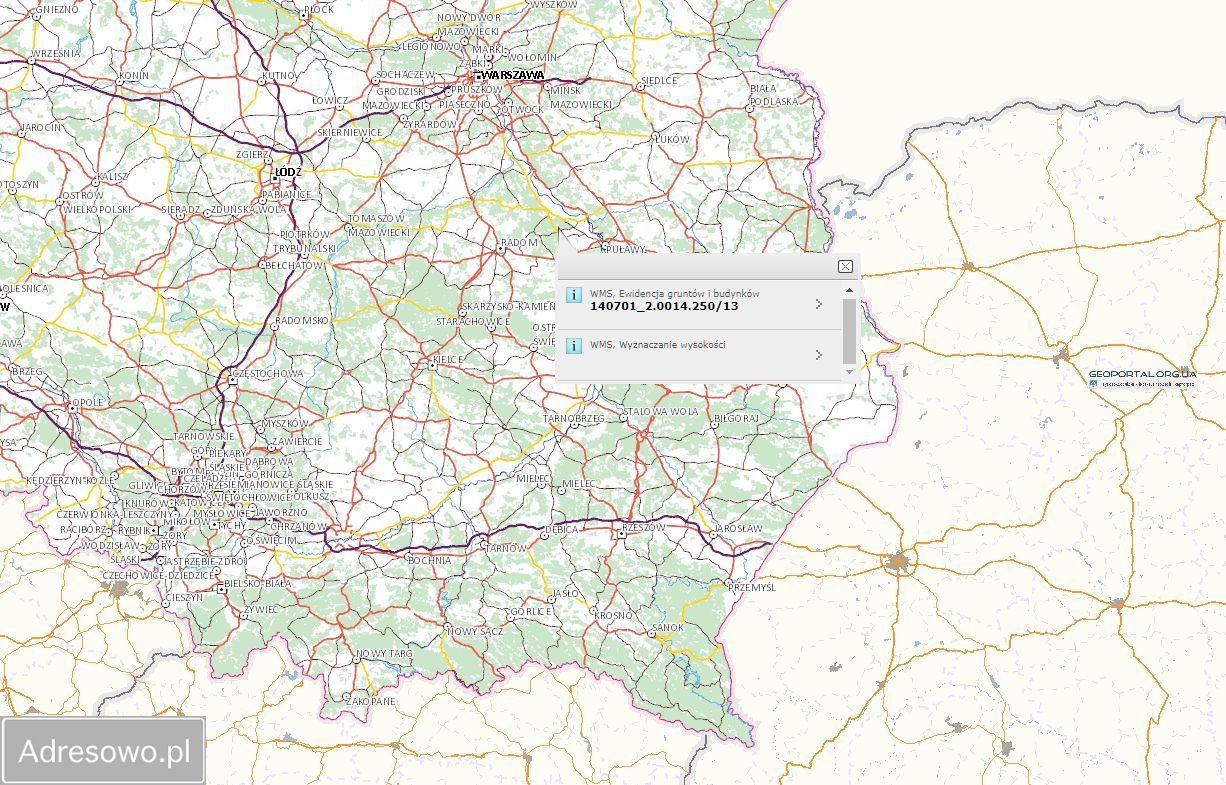Click info icon beside Wyznaczanie wysokości
This screenshot has width=1226, height=785.
574,346
